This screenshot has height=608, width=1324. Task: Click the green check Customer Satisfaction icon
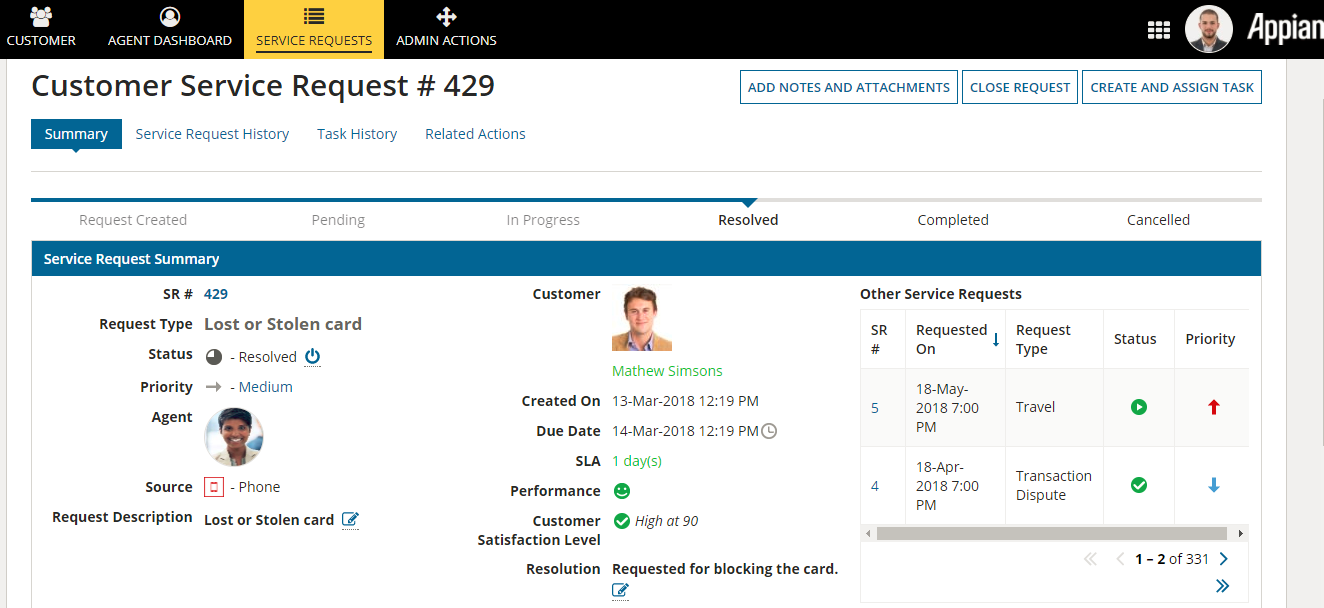click(621, 521)
